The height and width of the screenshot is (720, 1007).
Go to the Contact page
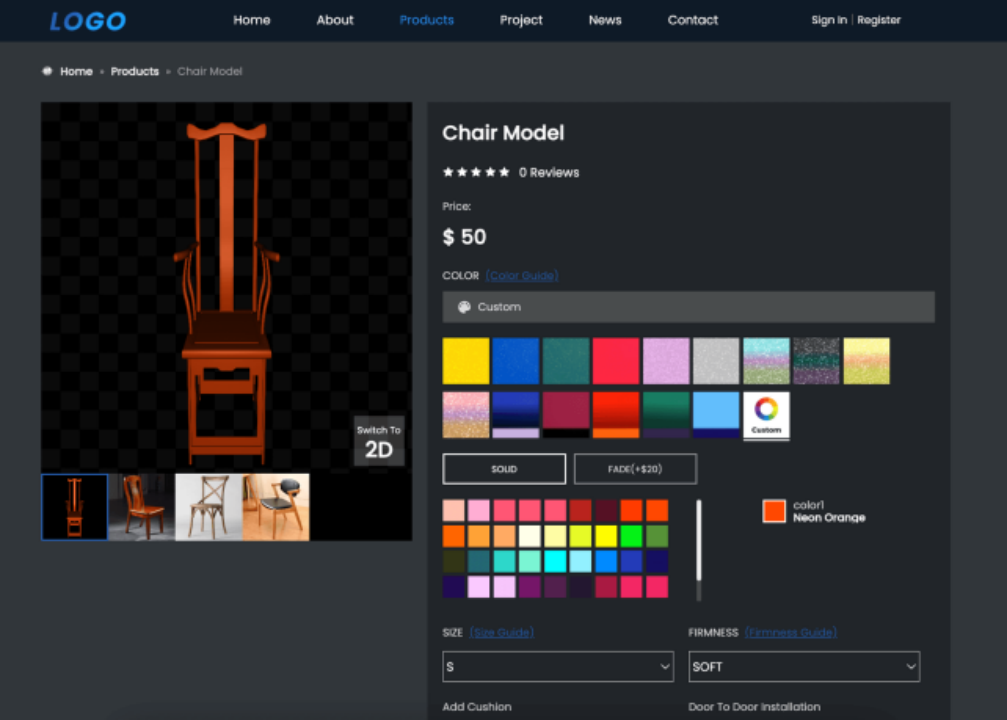pos(692,20)
